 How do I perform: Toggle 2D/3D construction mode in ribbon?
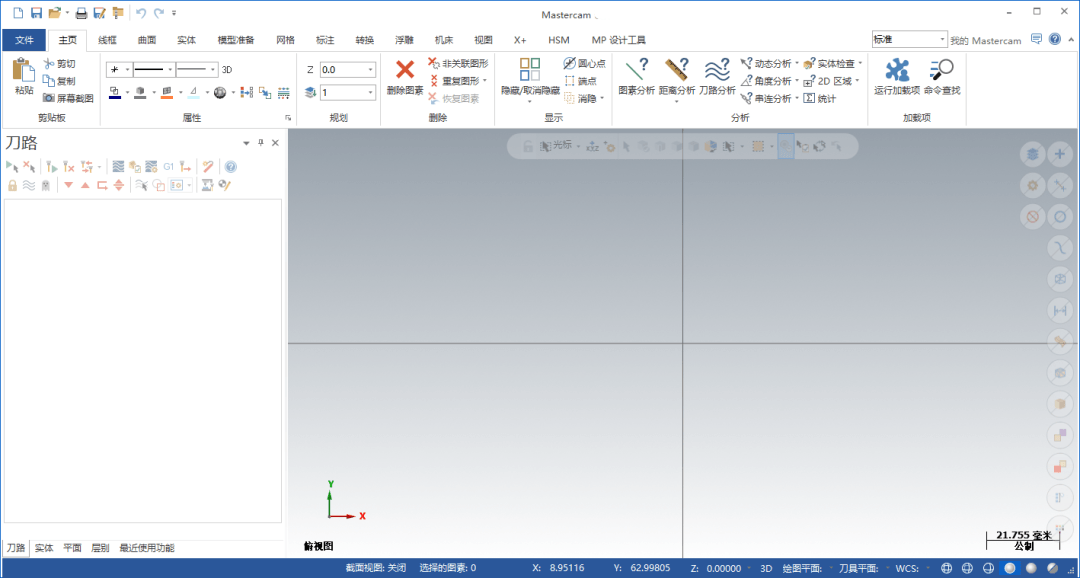point(227,70)
